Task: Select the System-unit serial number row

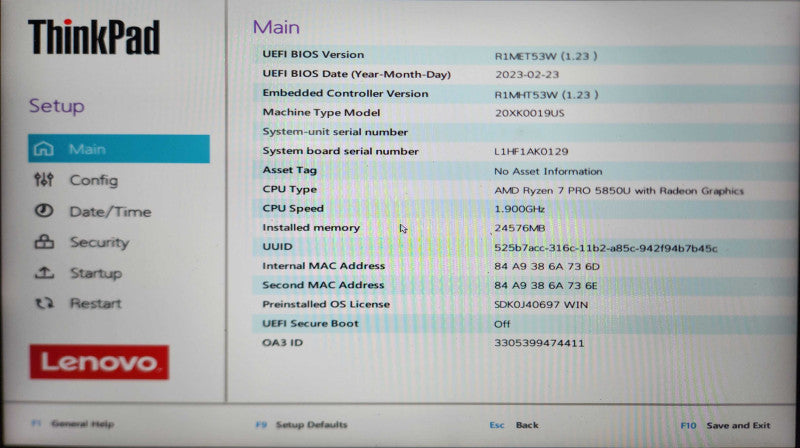Action: point(523,132)
